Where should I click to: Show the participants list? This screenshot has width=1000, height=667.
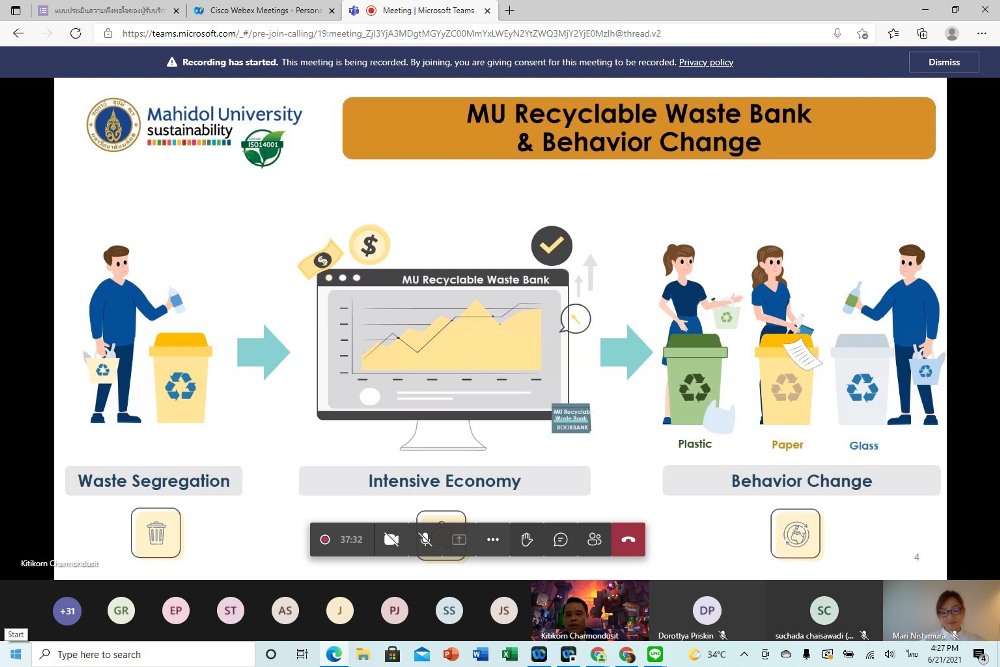[595, 540]
